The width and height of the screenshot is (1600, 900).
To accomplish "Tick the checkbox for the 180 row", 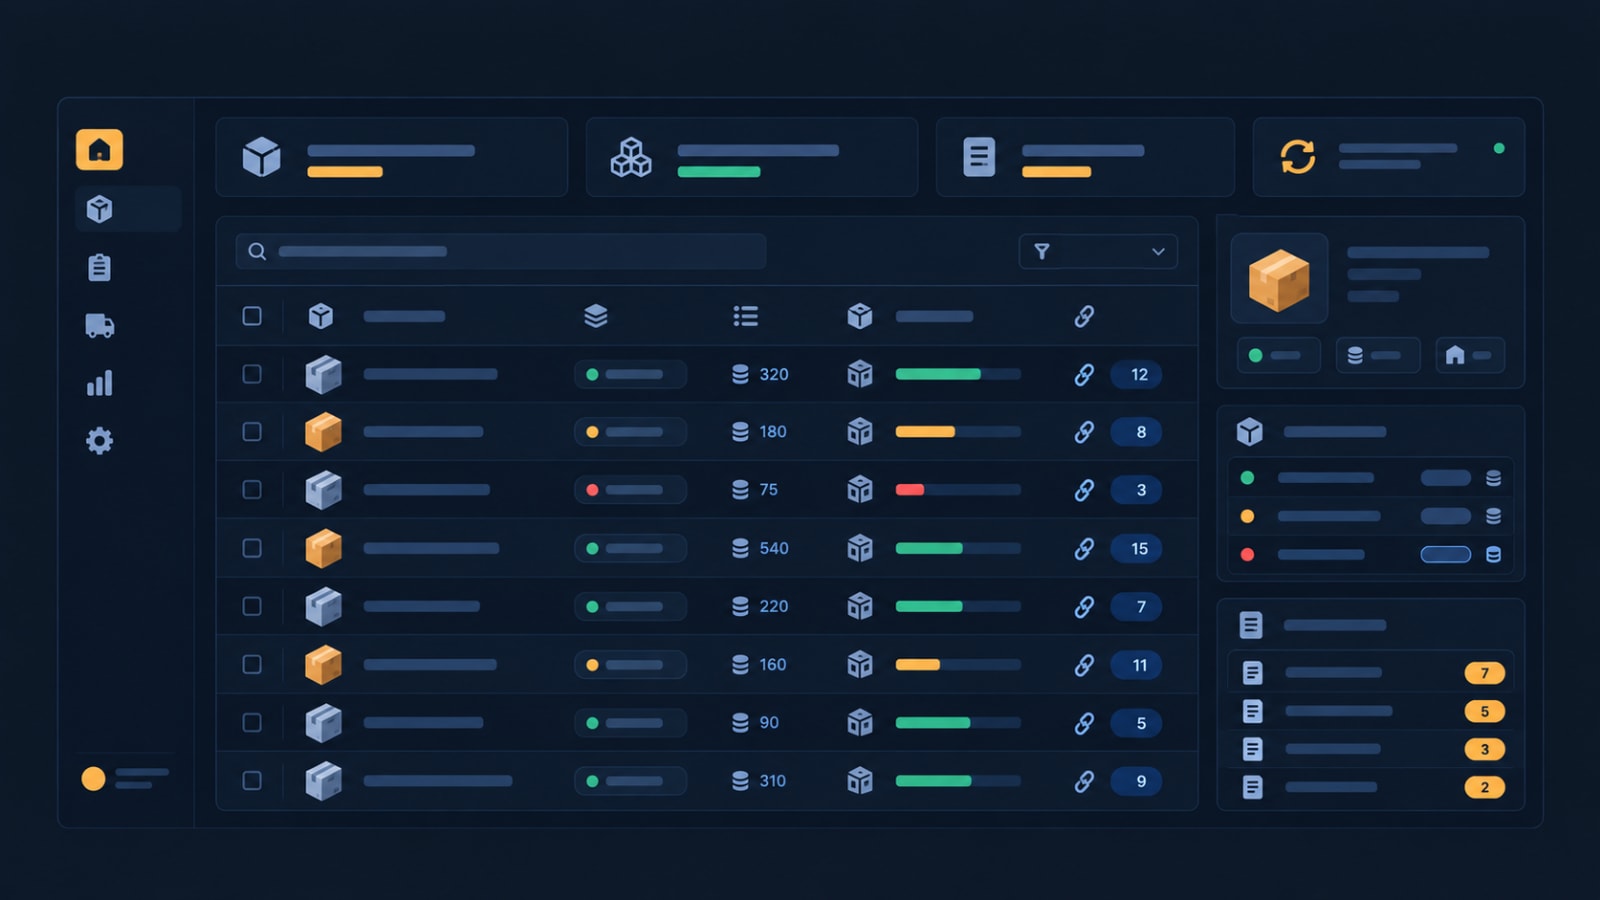I will pyautogui.click(x=252, y=432).
